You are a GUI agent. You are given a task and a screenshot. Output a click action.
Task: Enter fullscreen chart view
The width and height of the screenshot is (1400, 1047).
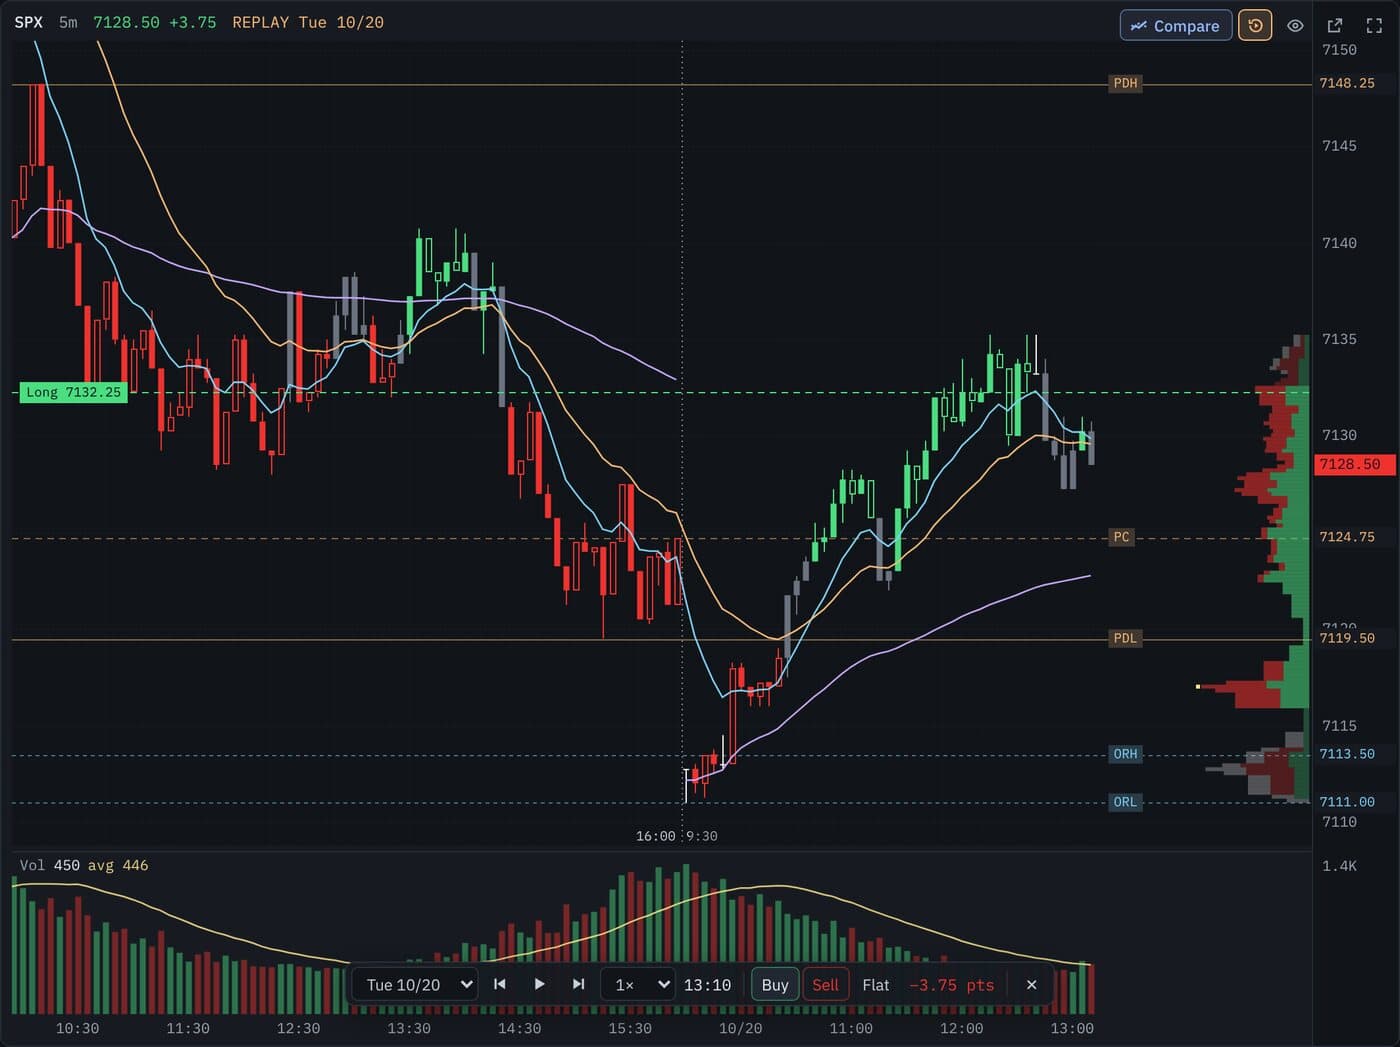[x=1374, y=26]
